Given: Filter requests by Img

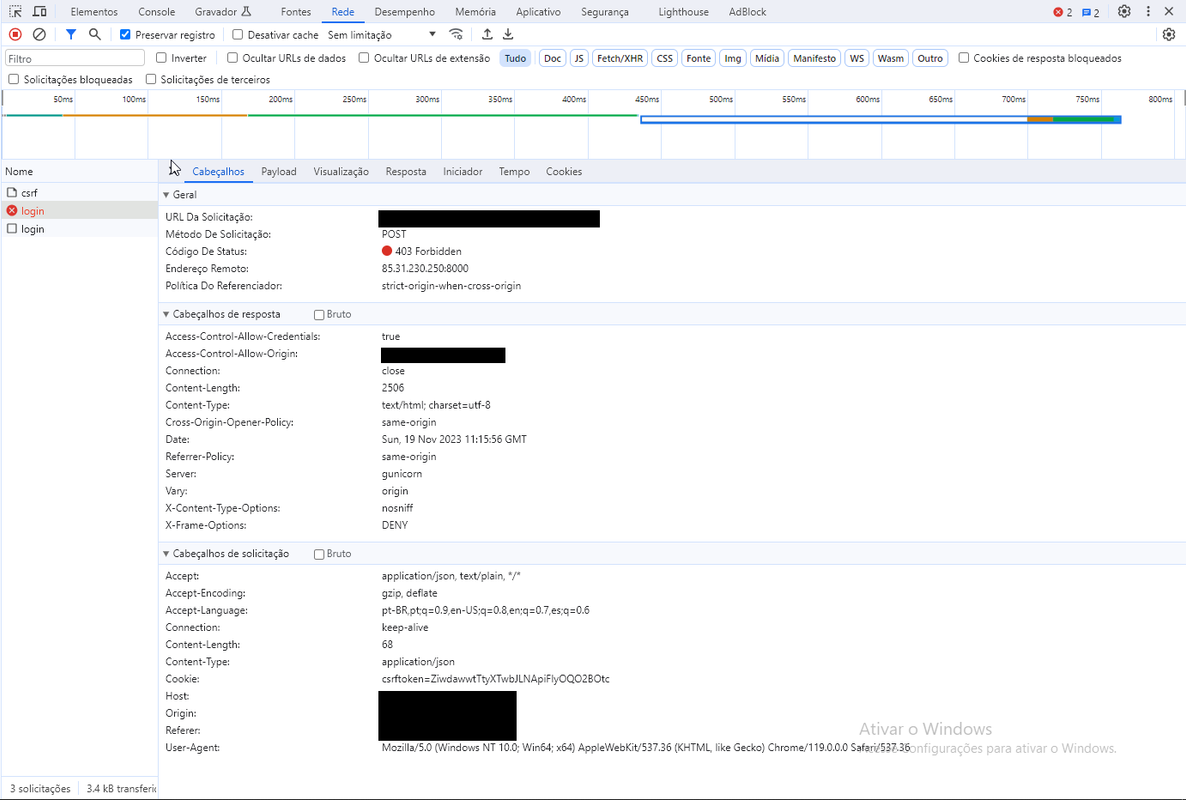Looking at the screenshot, I should (733, 58).
